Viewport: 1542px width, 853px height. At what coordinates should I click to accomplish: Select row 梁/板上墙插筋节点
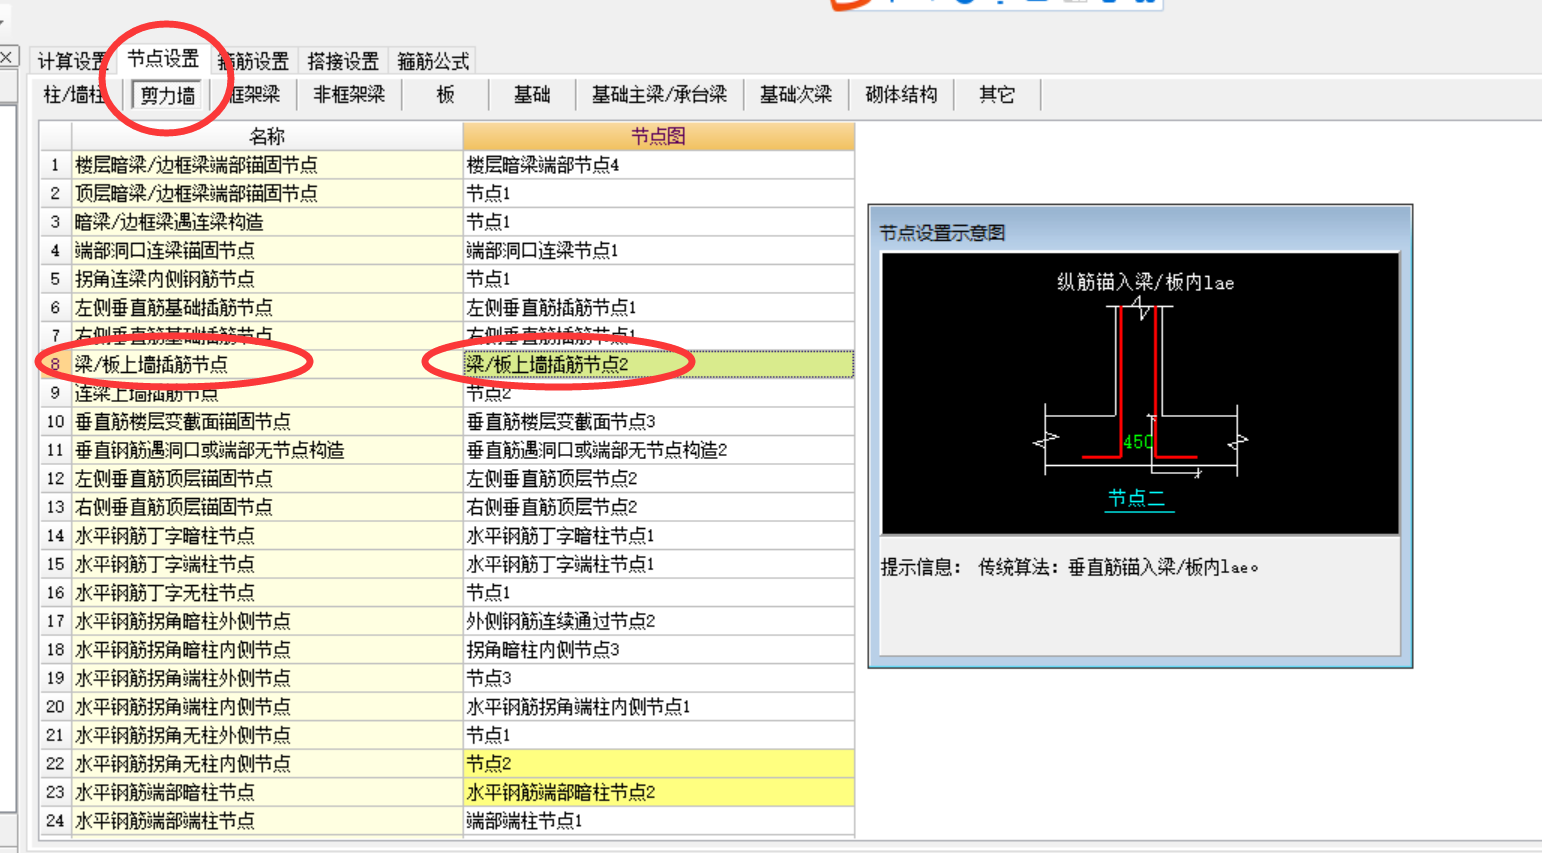[267, 364]
